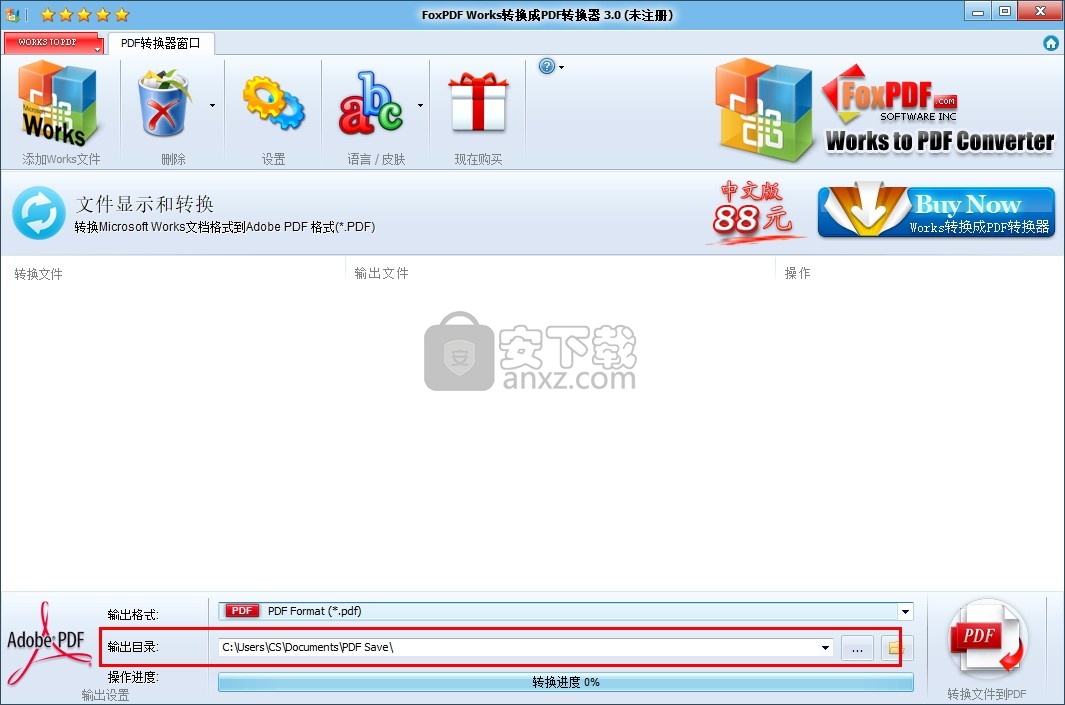Image resolution: width=1065 pixels, height=705 pixels.
Task: Click the 操作 column header
Action: [797, 273]
